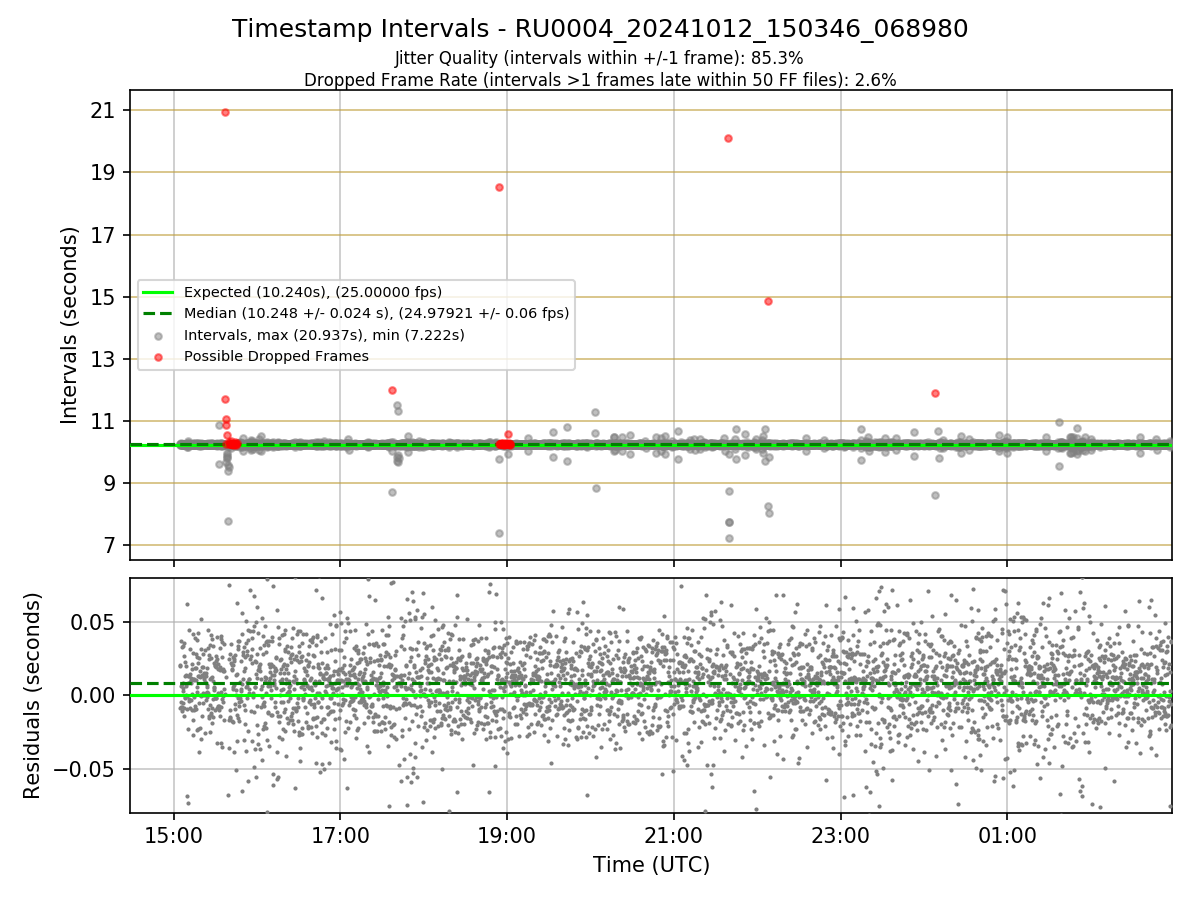Screen dimensions: 1200x900
Task: Click the lowest gray point near 7.2 seconds
Action: pyautogui.click(x=729, y=538)
